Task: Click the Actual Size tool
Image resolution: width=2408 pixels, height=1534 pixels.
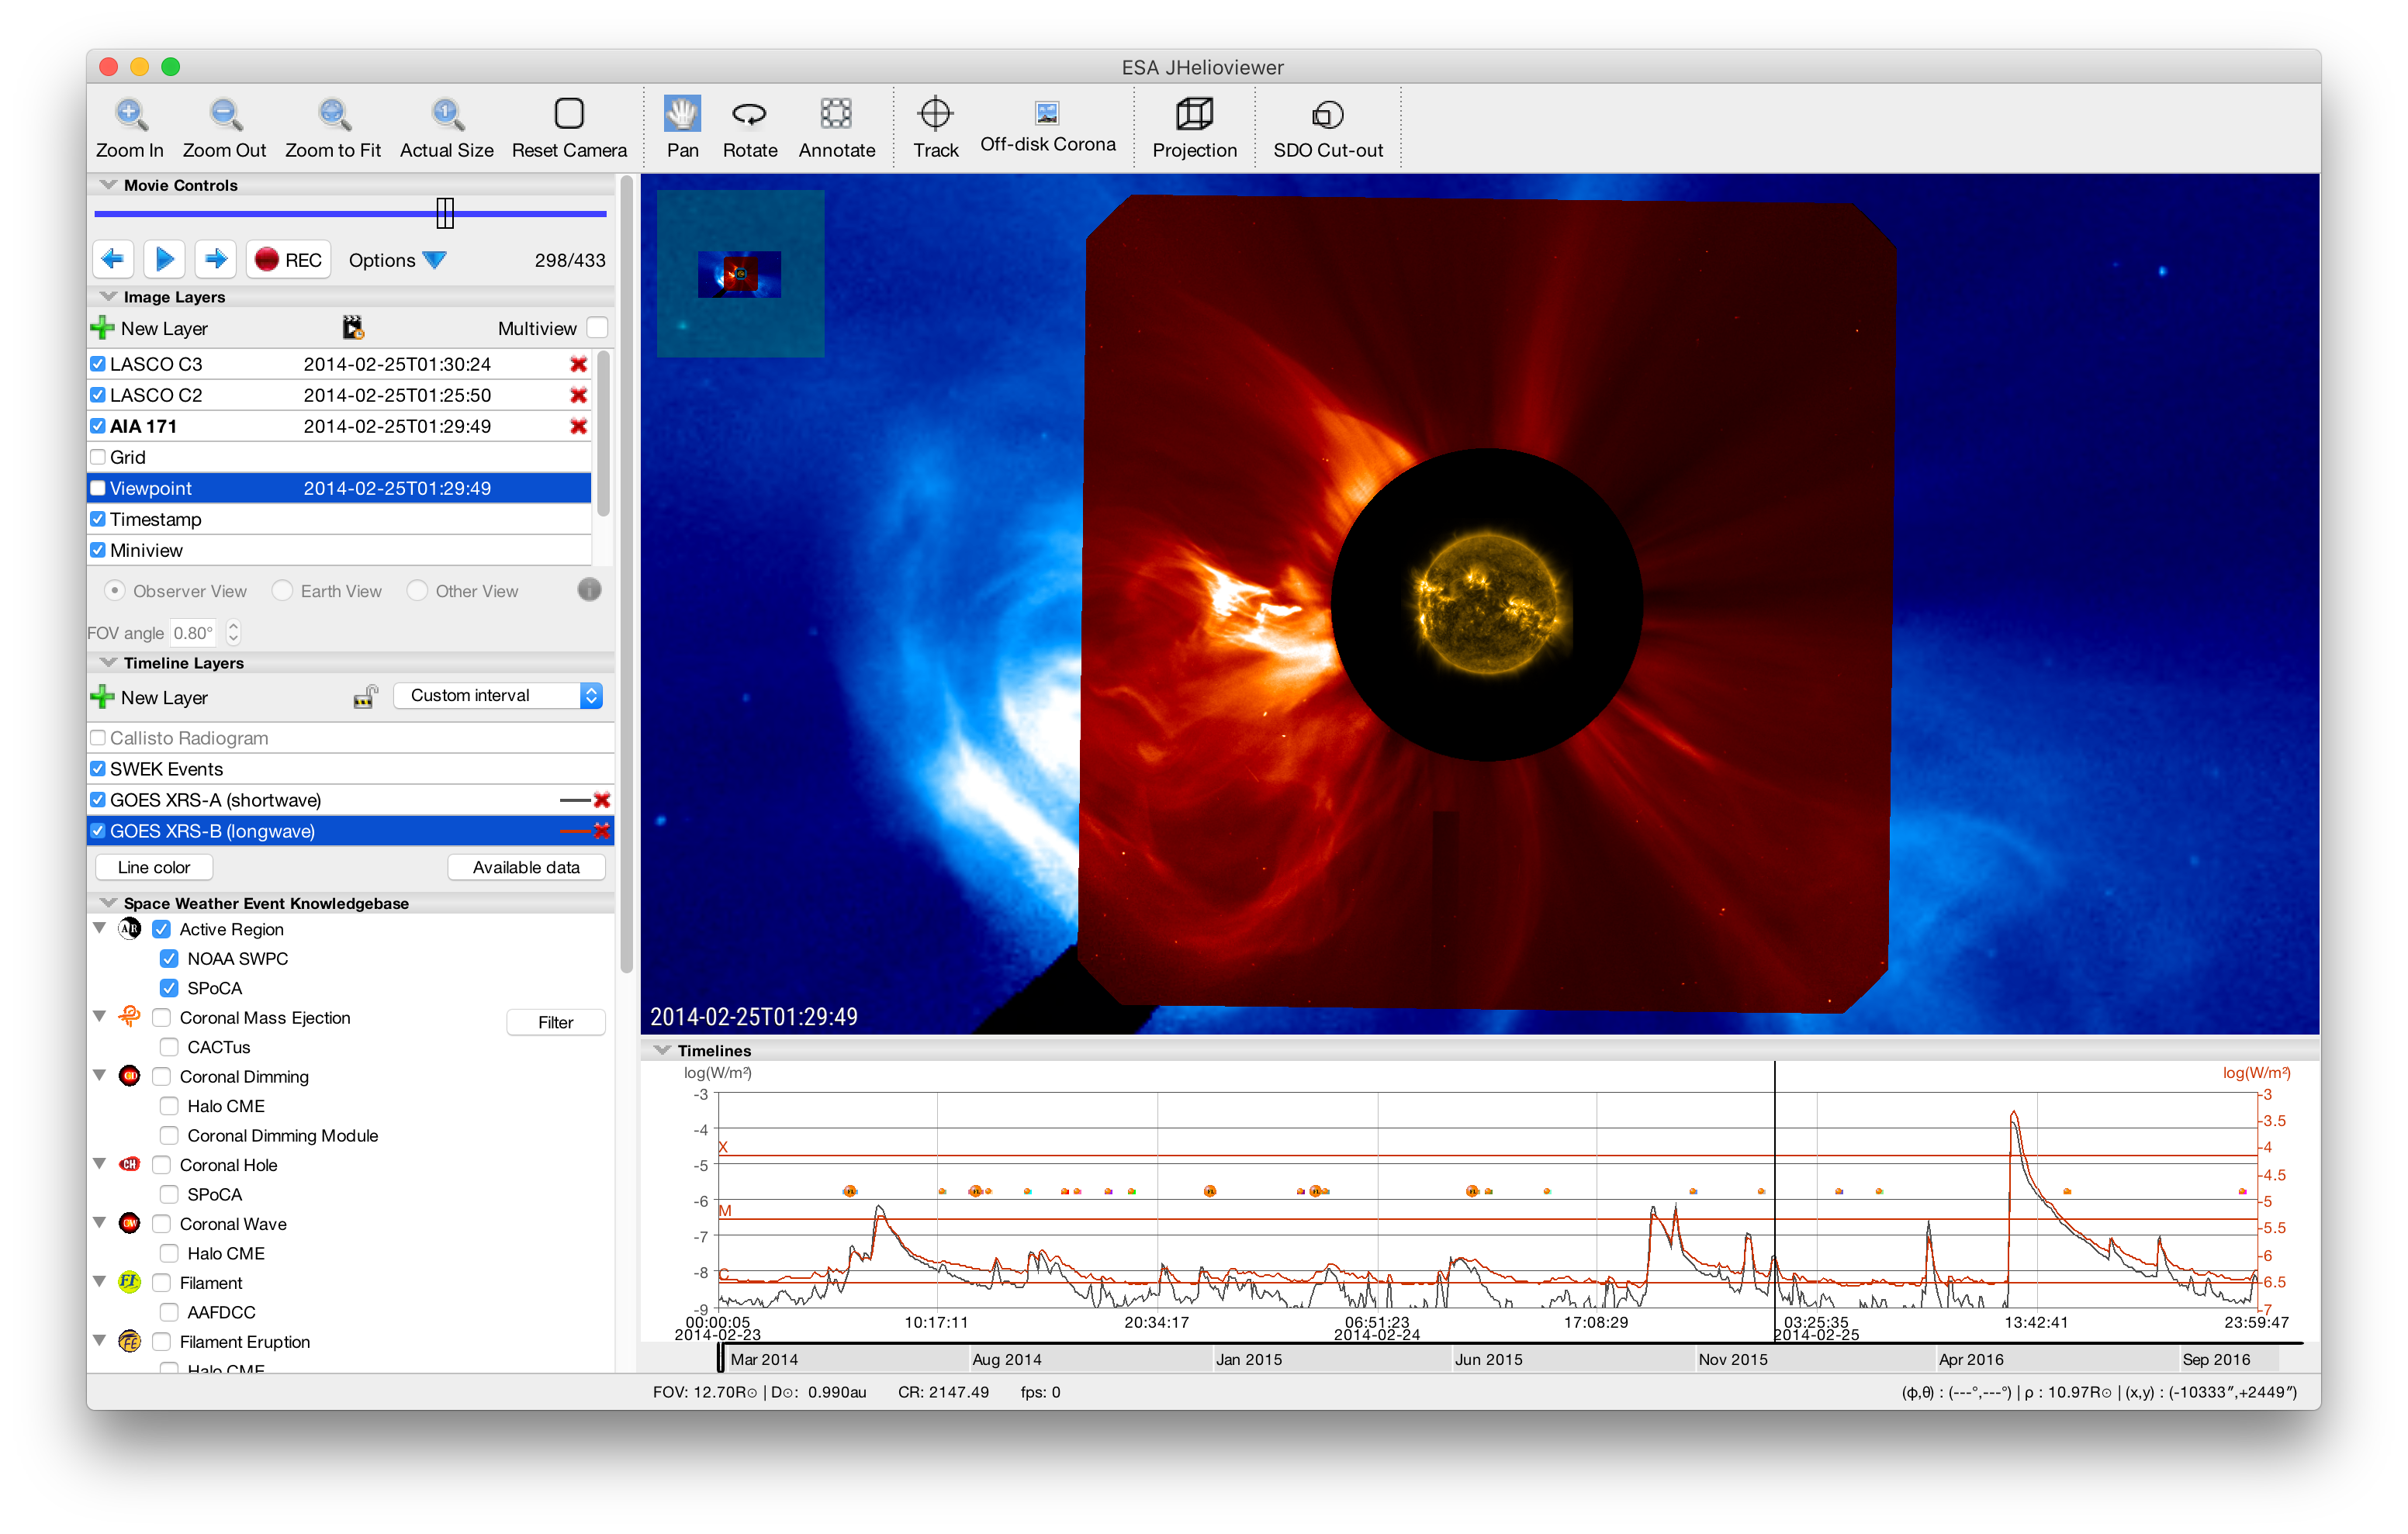Action: (x=446, y=128)
